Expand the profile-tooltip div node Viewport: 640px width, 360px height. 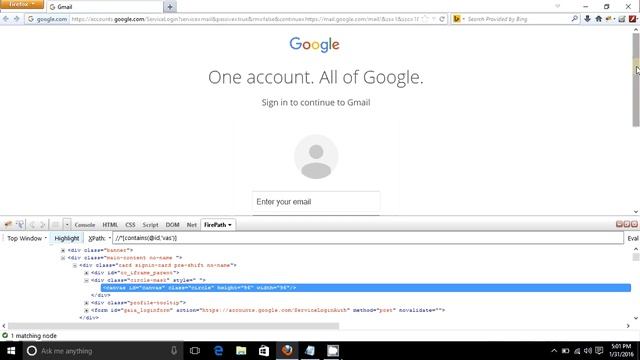tap(86, 303)
